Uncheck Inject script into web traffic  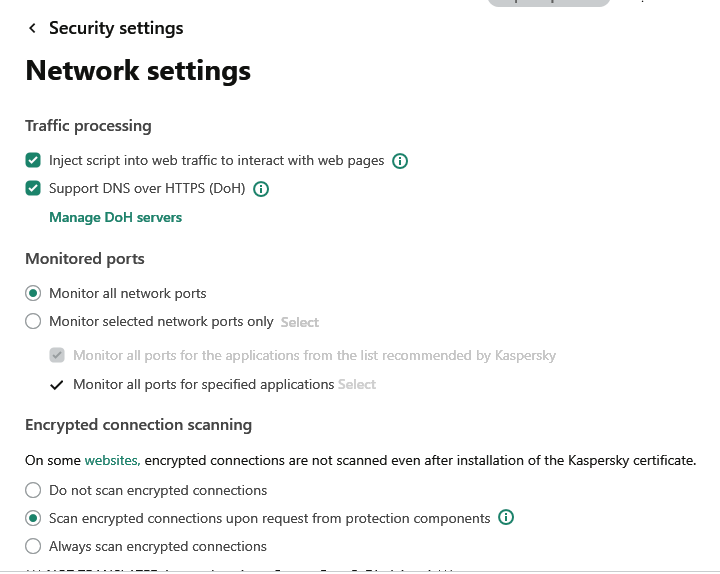click(33, 160)
